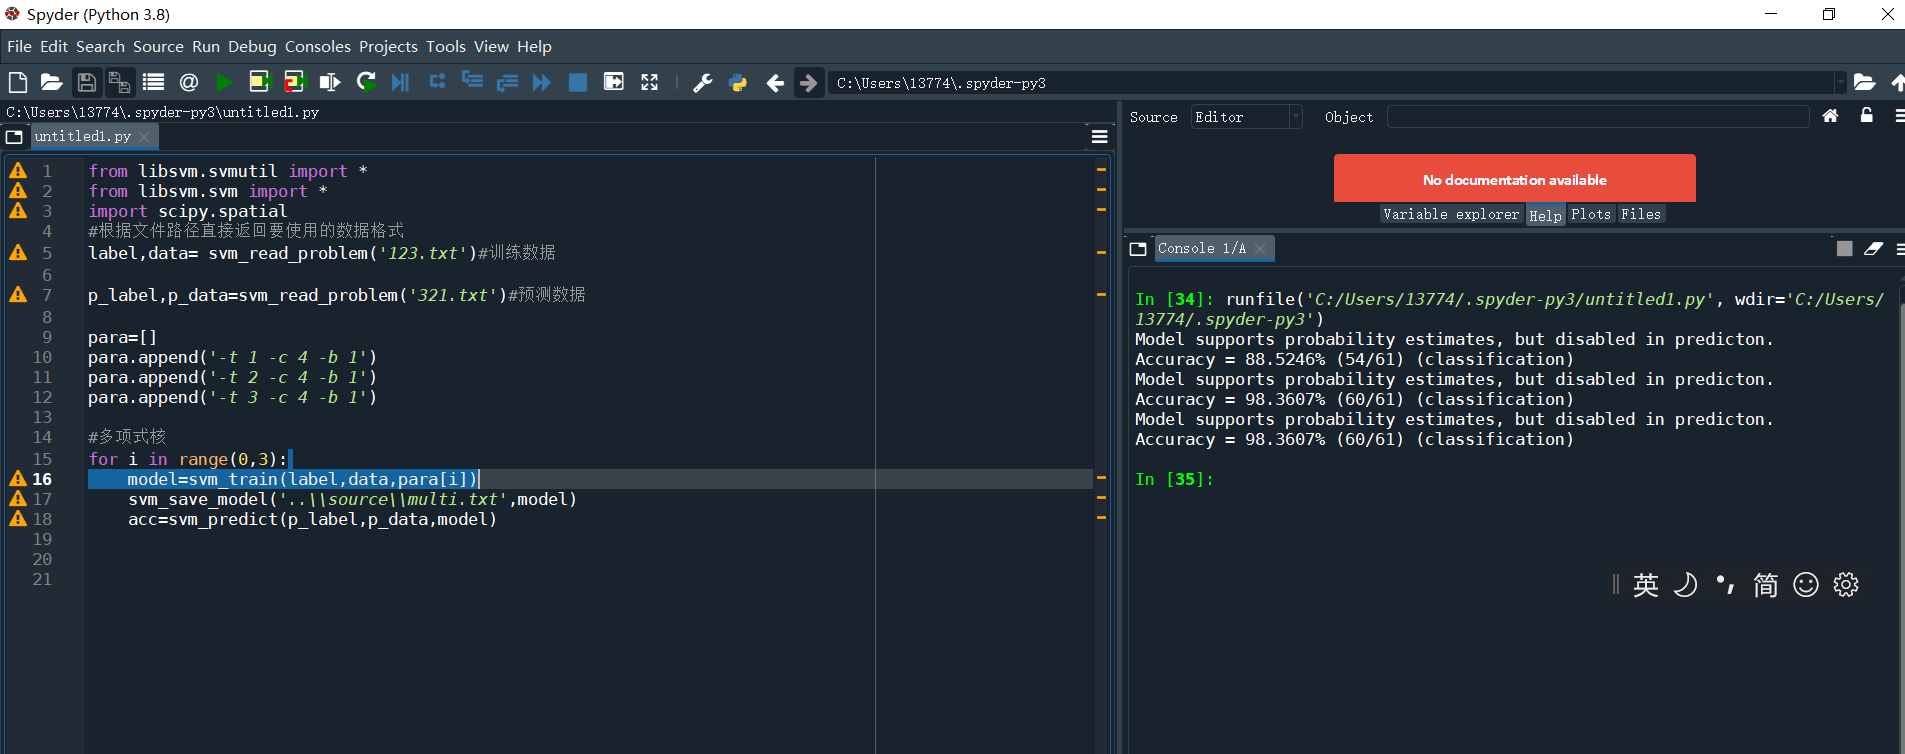
Task: Browse console tabs icon
Action: (1138, 249)
